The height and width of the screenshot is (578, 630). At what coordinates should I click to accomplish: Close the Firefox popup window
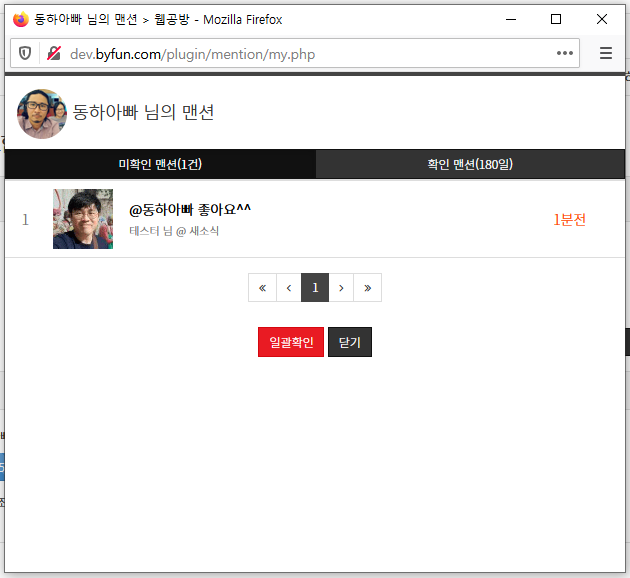point(601,19)
